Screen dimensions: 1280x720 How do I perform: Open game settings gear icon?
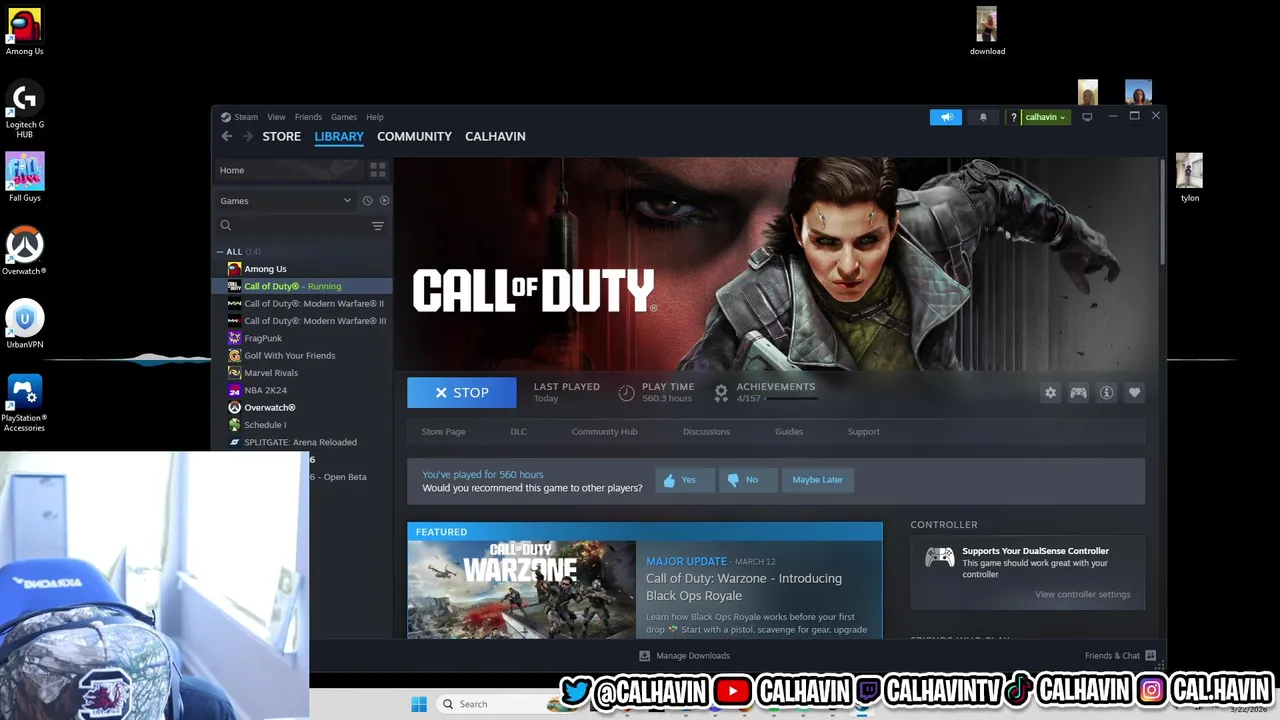[x=1050, y=393]
